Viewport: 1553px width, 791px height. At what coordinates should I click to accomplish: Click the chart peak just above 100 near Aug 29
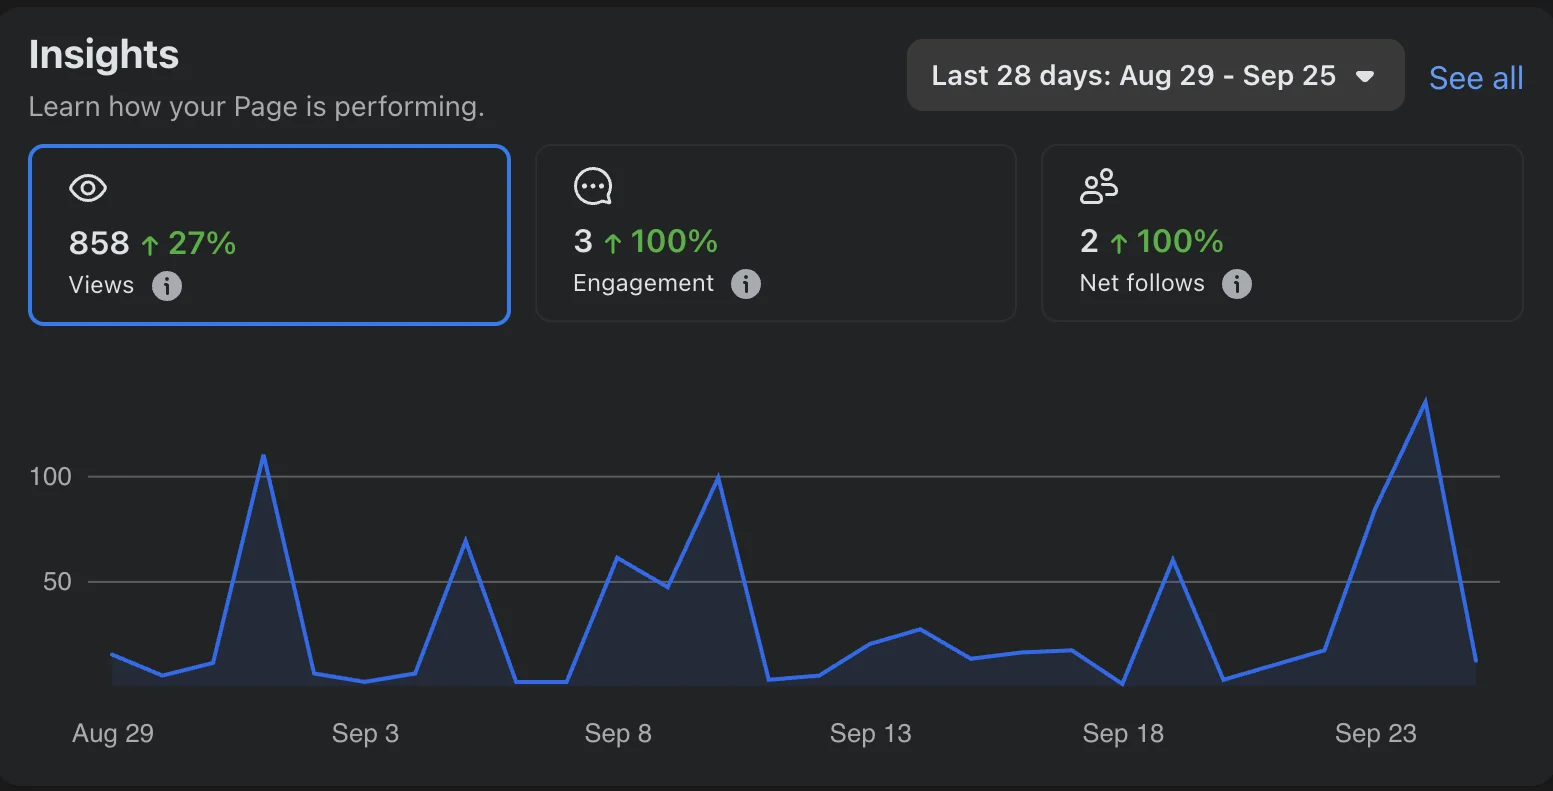coord(263,456)
